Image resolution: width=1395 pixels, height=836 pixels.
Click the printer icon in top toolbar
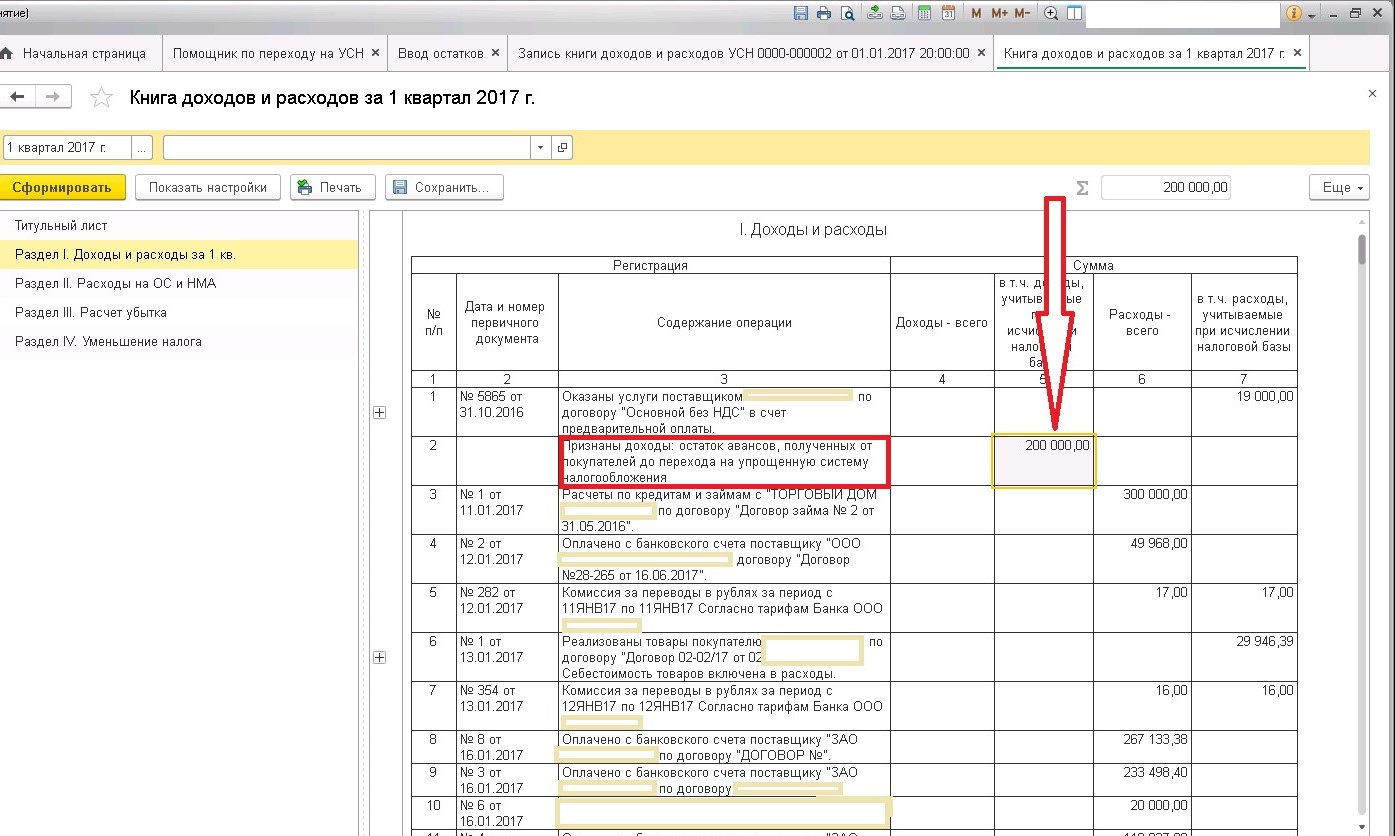click(824, 14)
